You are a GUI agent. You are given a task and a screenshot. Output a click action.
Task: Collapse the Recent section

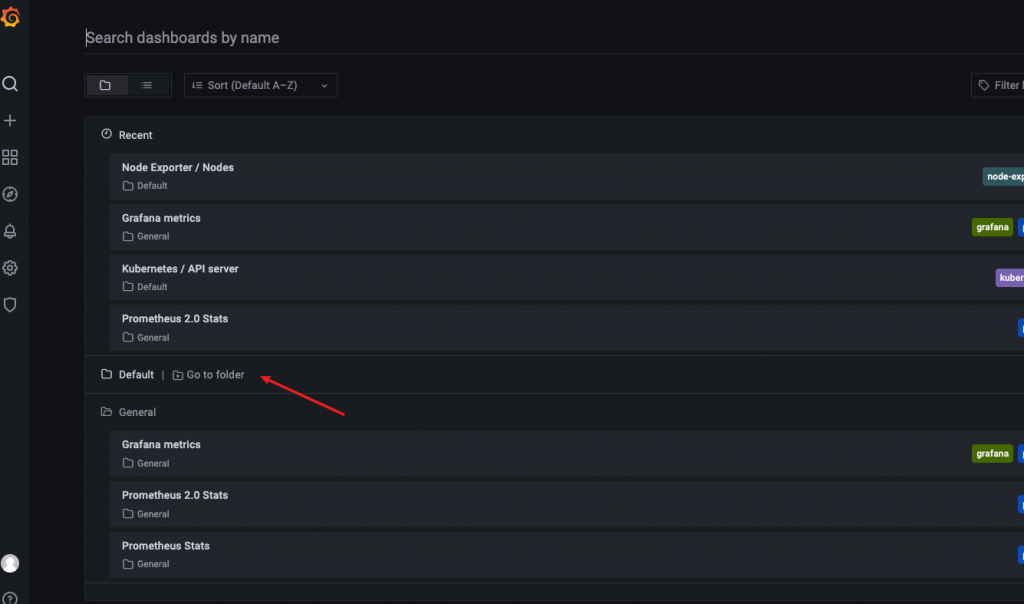pos(135,135)
